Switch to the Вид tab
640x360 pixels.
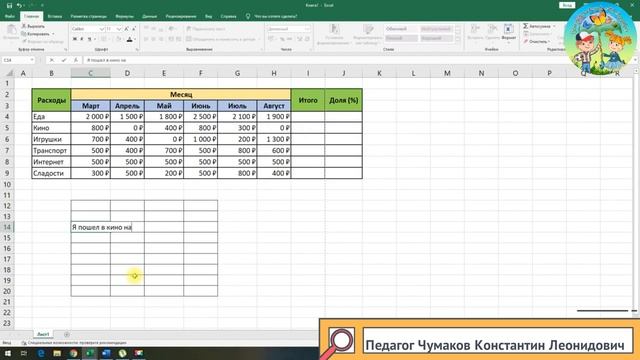point(209,16)
